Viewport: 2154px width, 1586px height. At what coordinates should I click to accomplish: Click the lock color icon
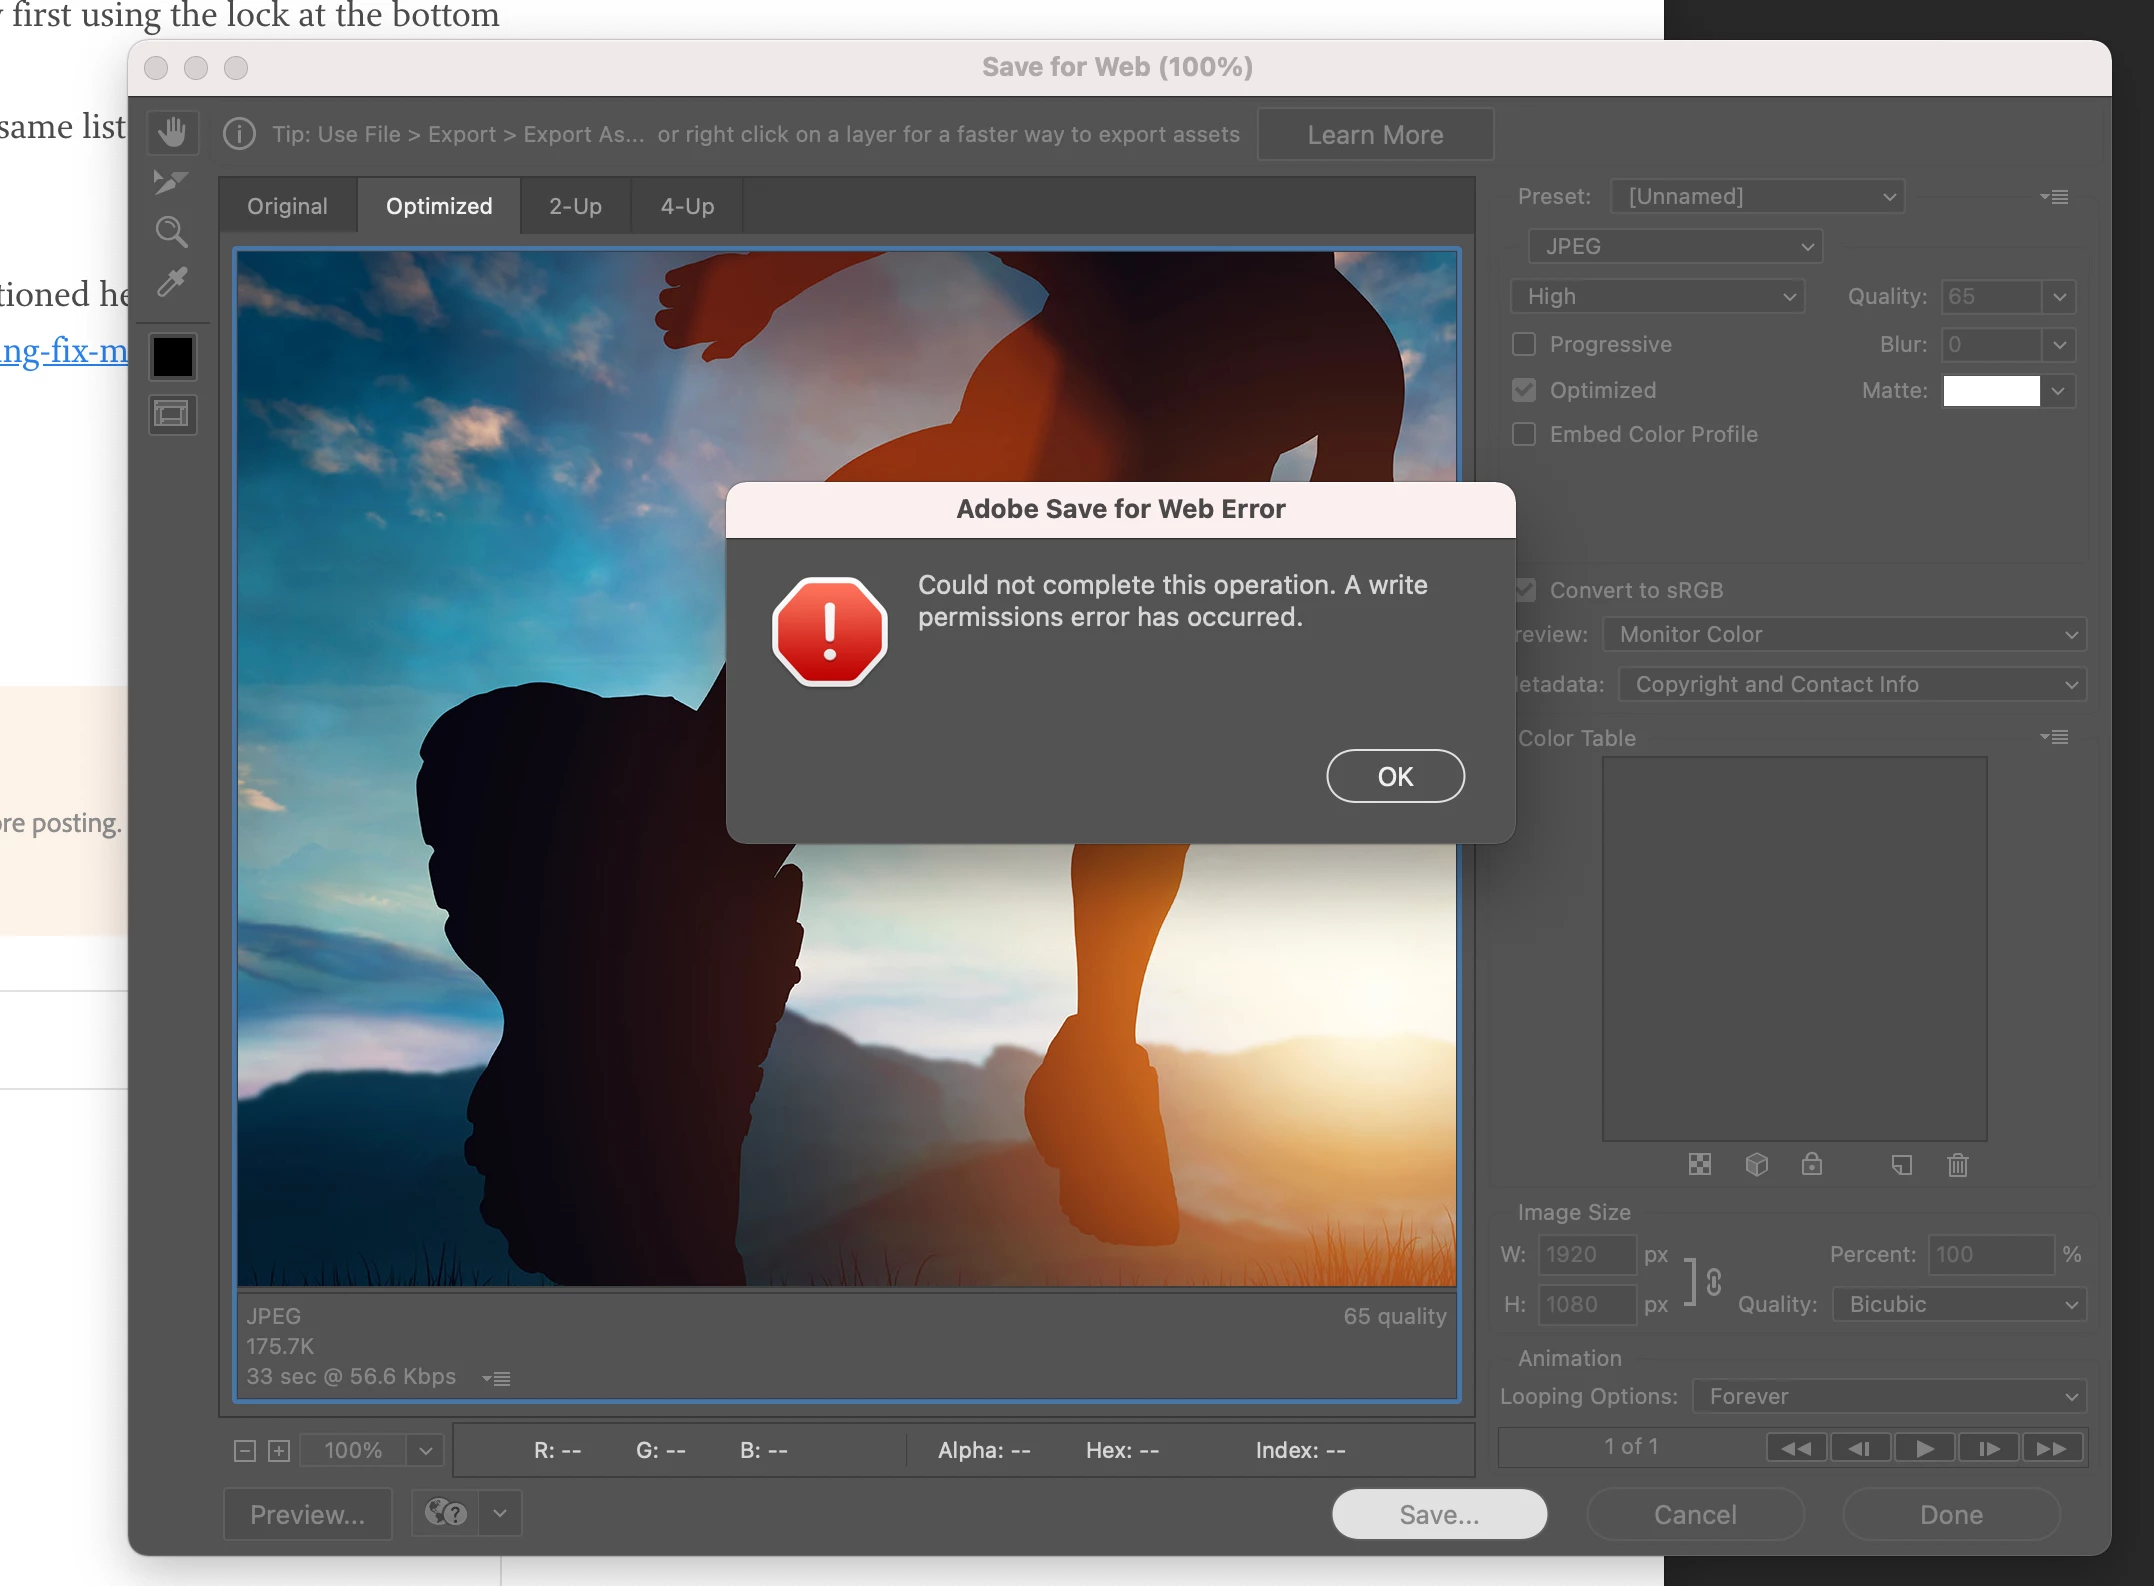[x=1811, y=1165]
